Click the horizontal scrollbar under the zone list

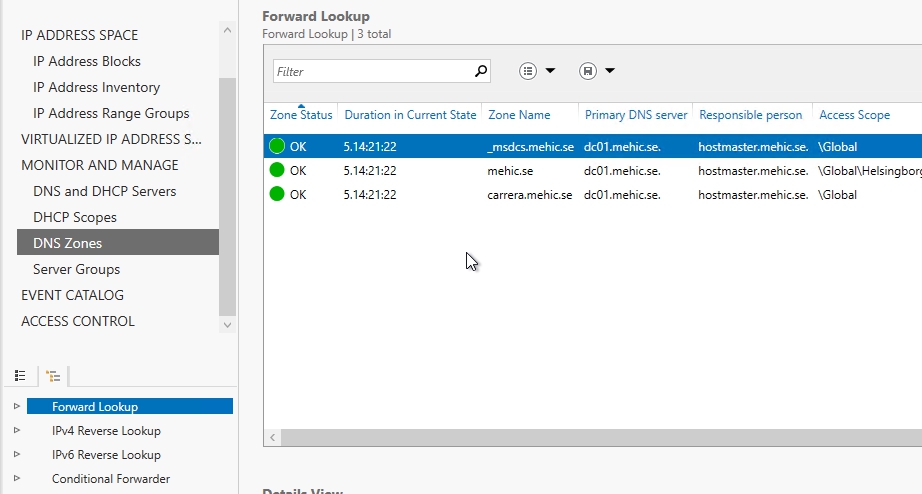click(590, 438)
